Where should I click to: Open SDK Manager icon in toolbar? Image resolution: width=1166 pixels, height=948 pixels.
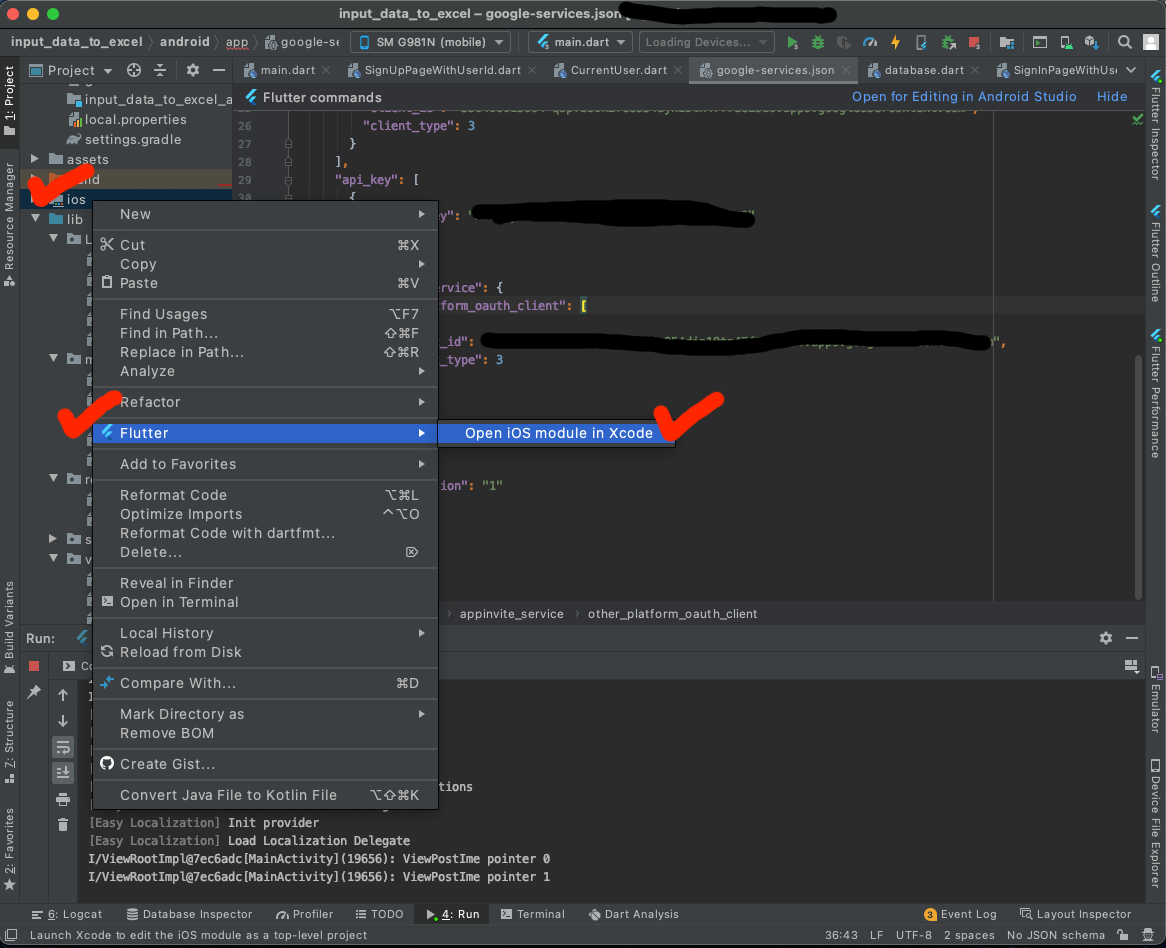coord(1091,42)
